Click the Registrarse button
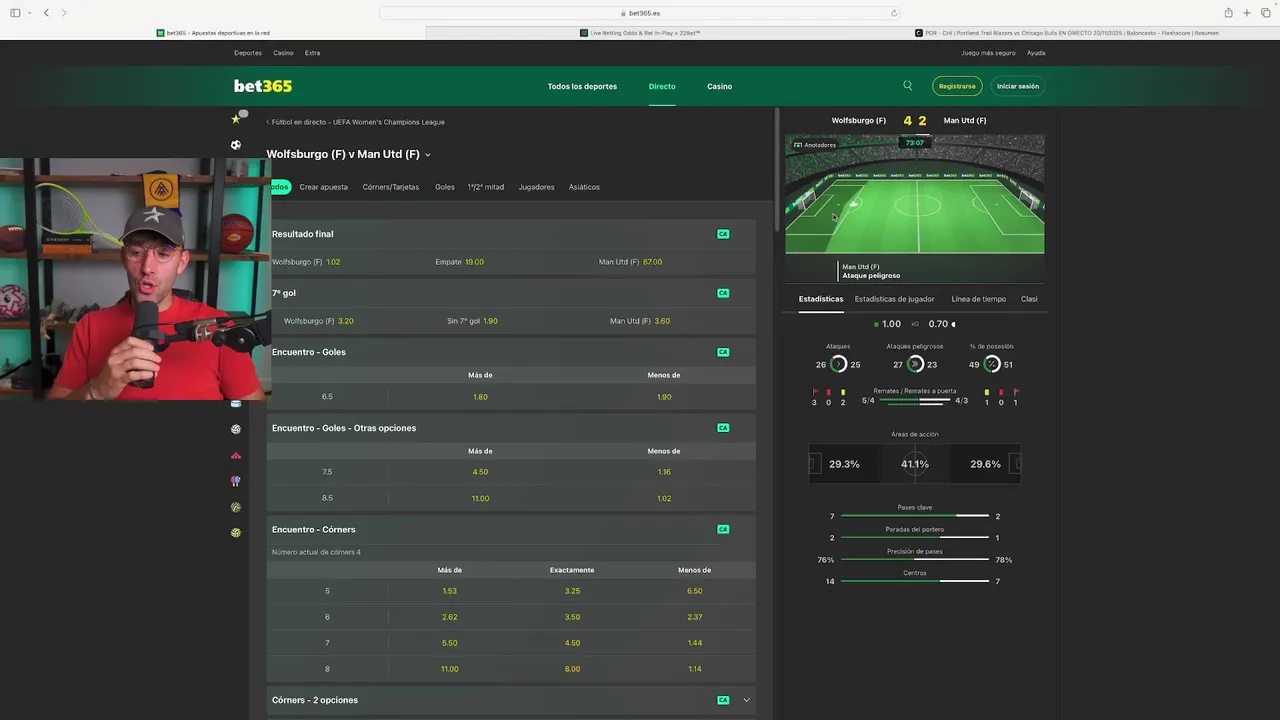Viewport: 1280px width, 720px height. pos(957,86)
